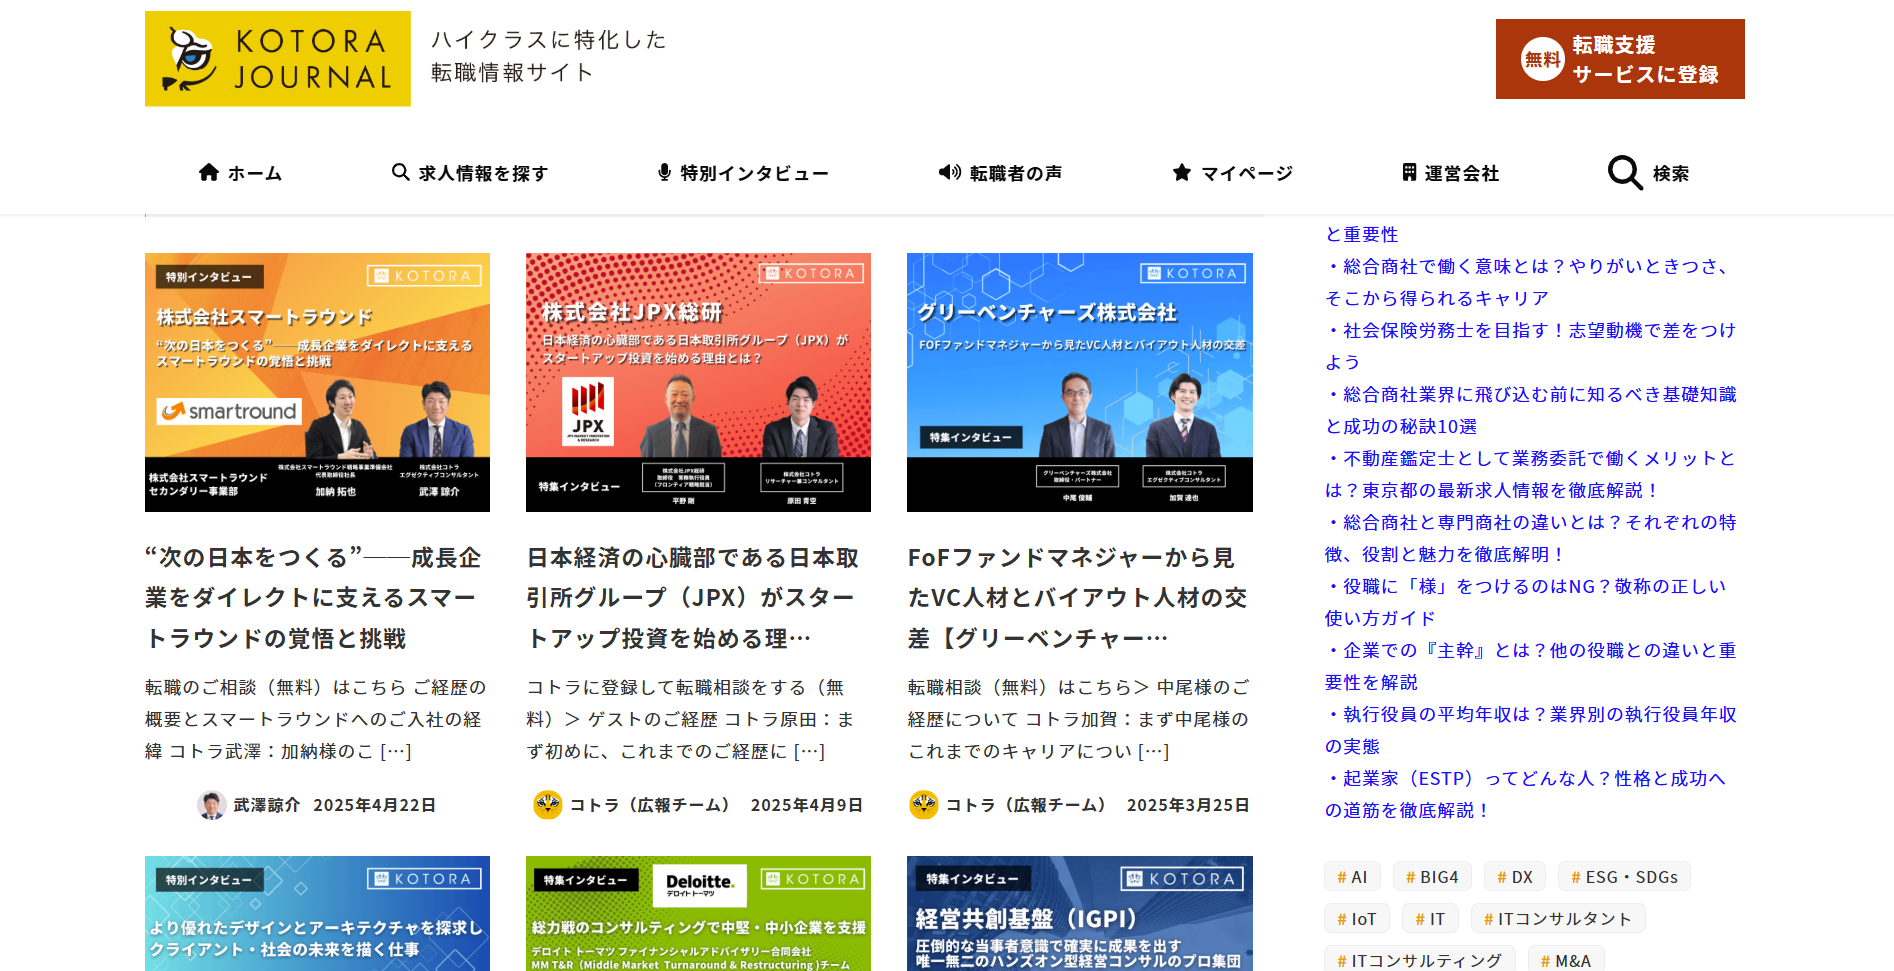Open the Deloitte interview thumbnail
The height and width of the screenshot is (971, 1894).
click(698, 913)
